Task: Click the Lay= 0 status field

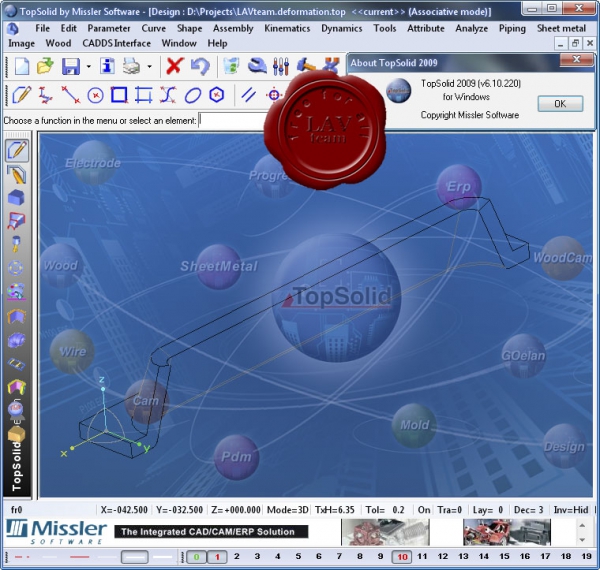Action: (488, 510)
